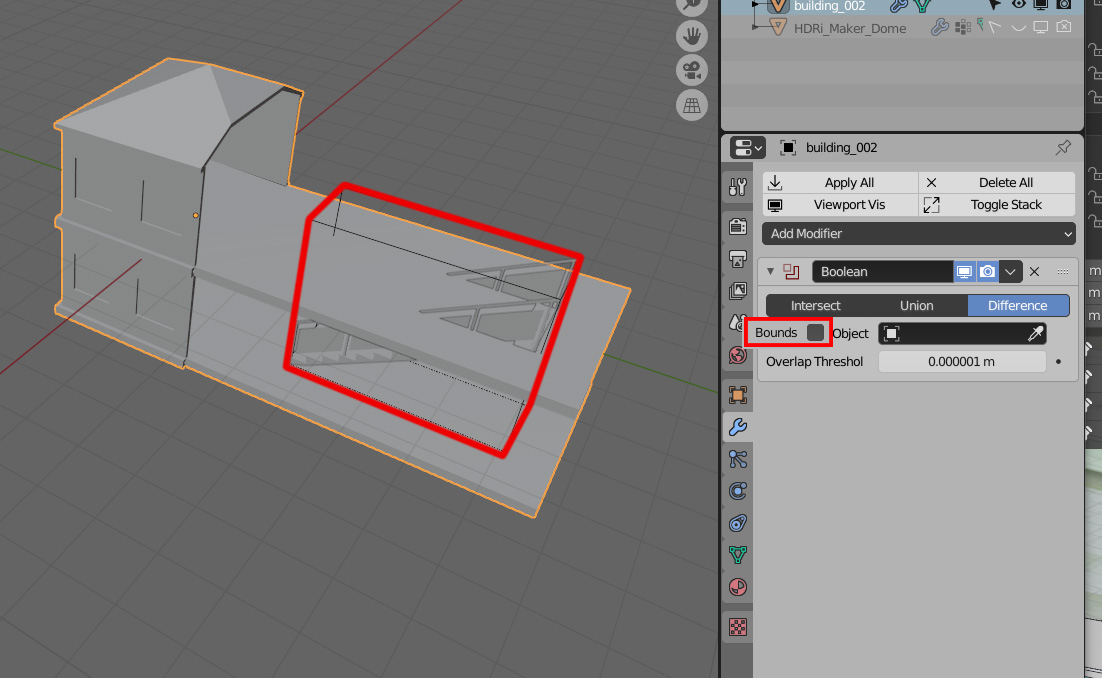Toggle camera view with the camera gizmo
1102x678 pixels.
pos(692,70)
